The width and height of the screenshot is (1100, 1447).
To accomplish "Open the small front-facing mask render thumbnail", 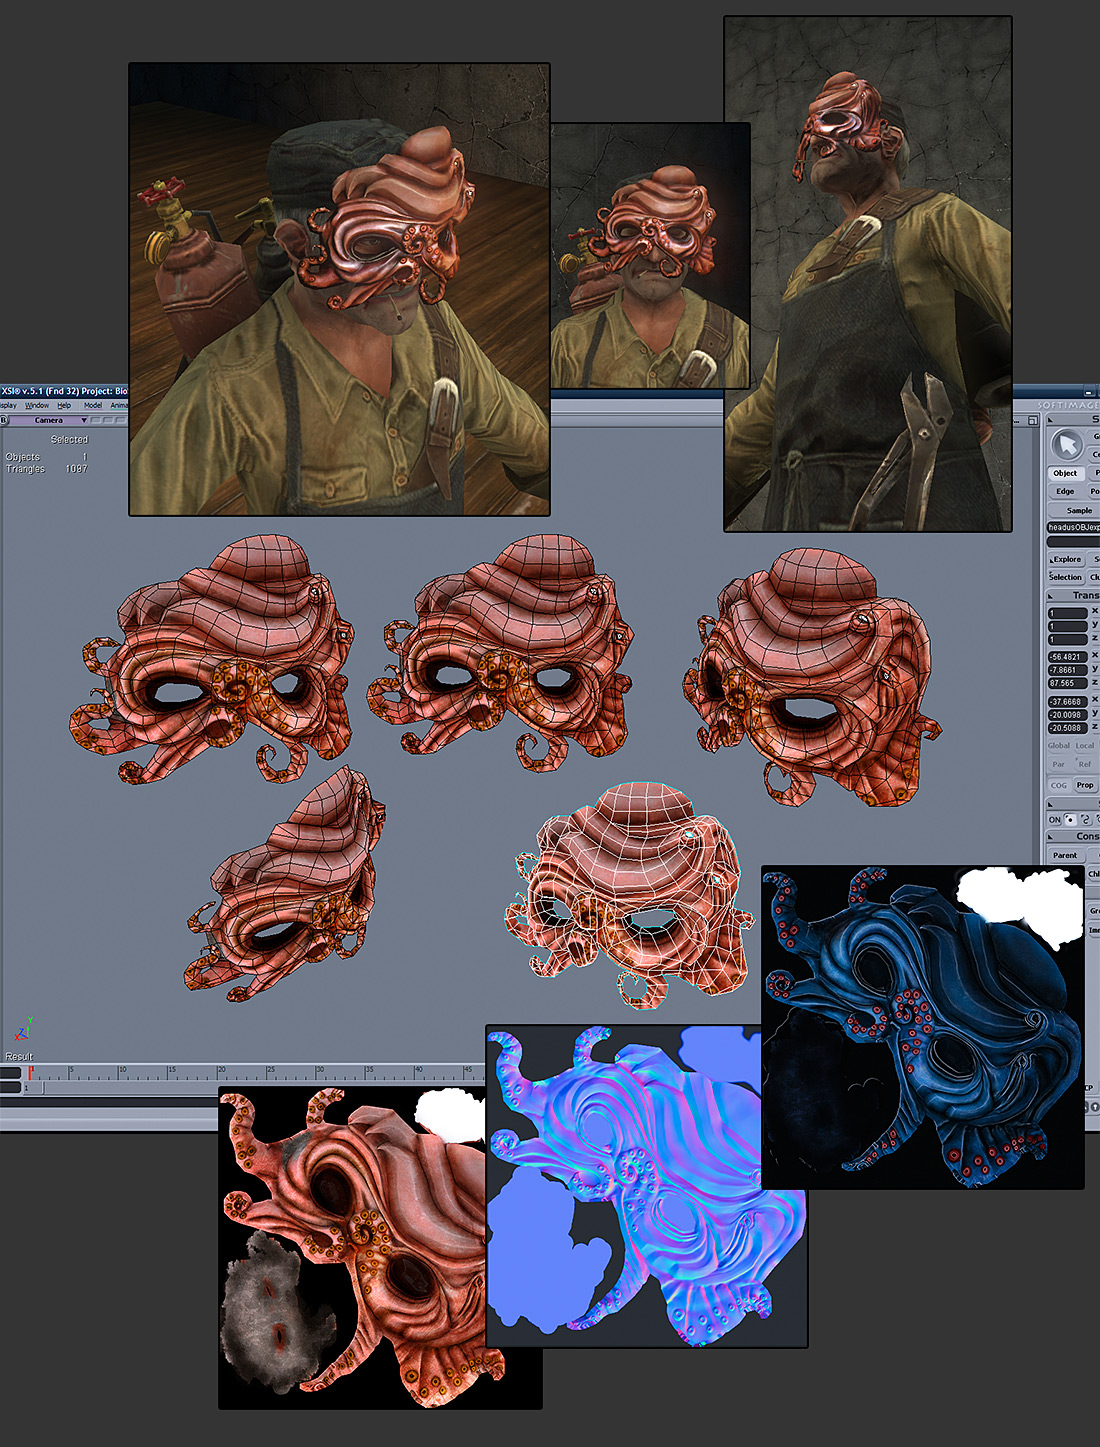I will pyautogui.click(x=650, y=255).
